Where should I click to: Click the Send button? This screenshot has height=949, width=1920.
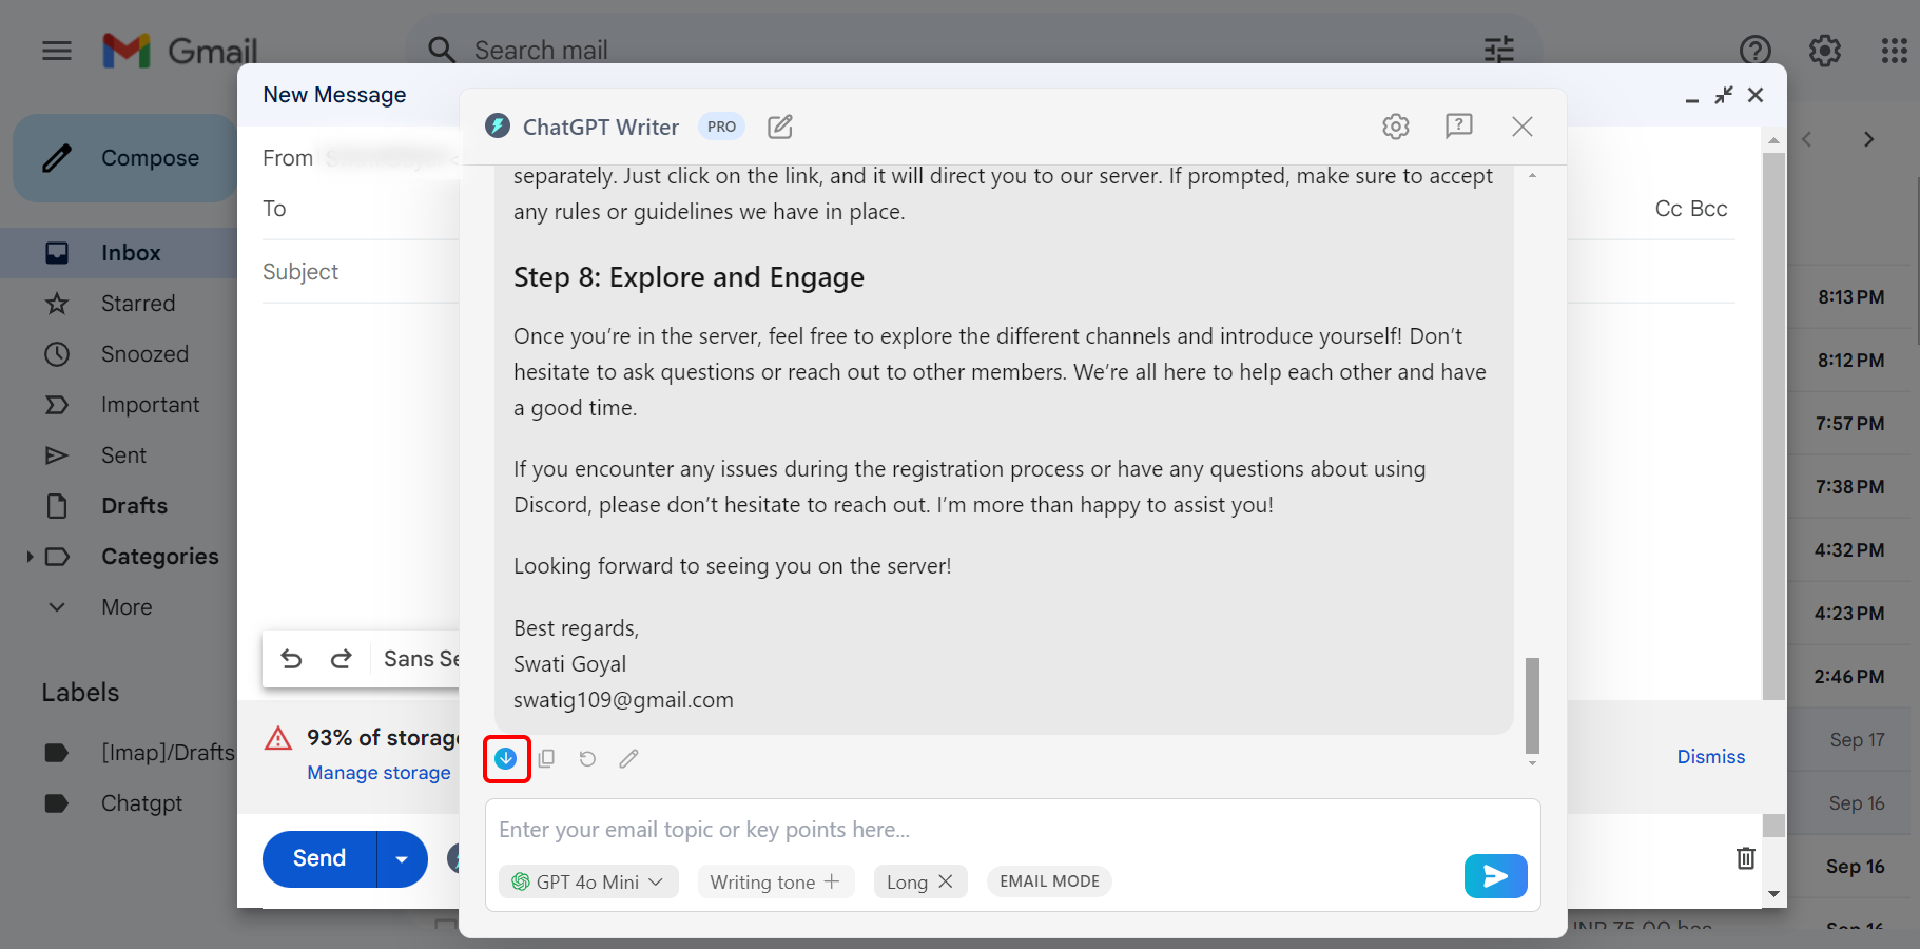click(x=319, y=859)
